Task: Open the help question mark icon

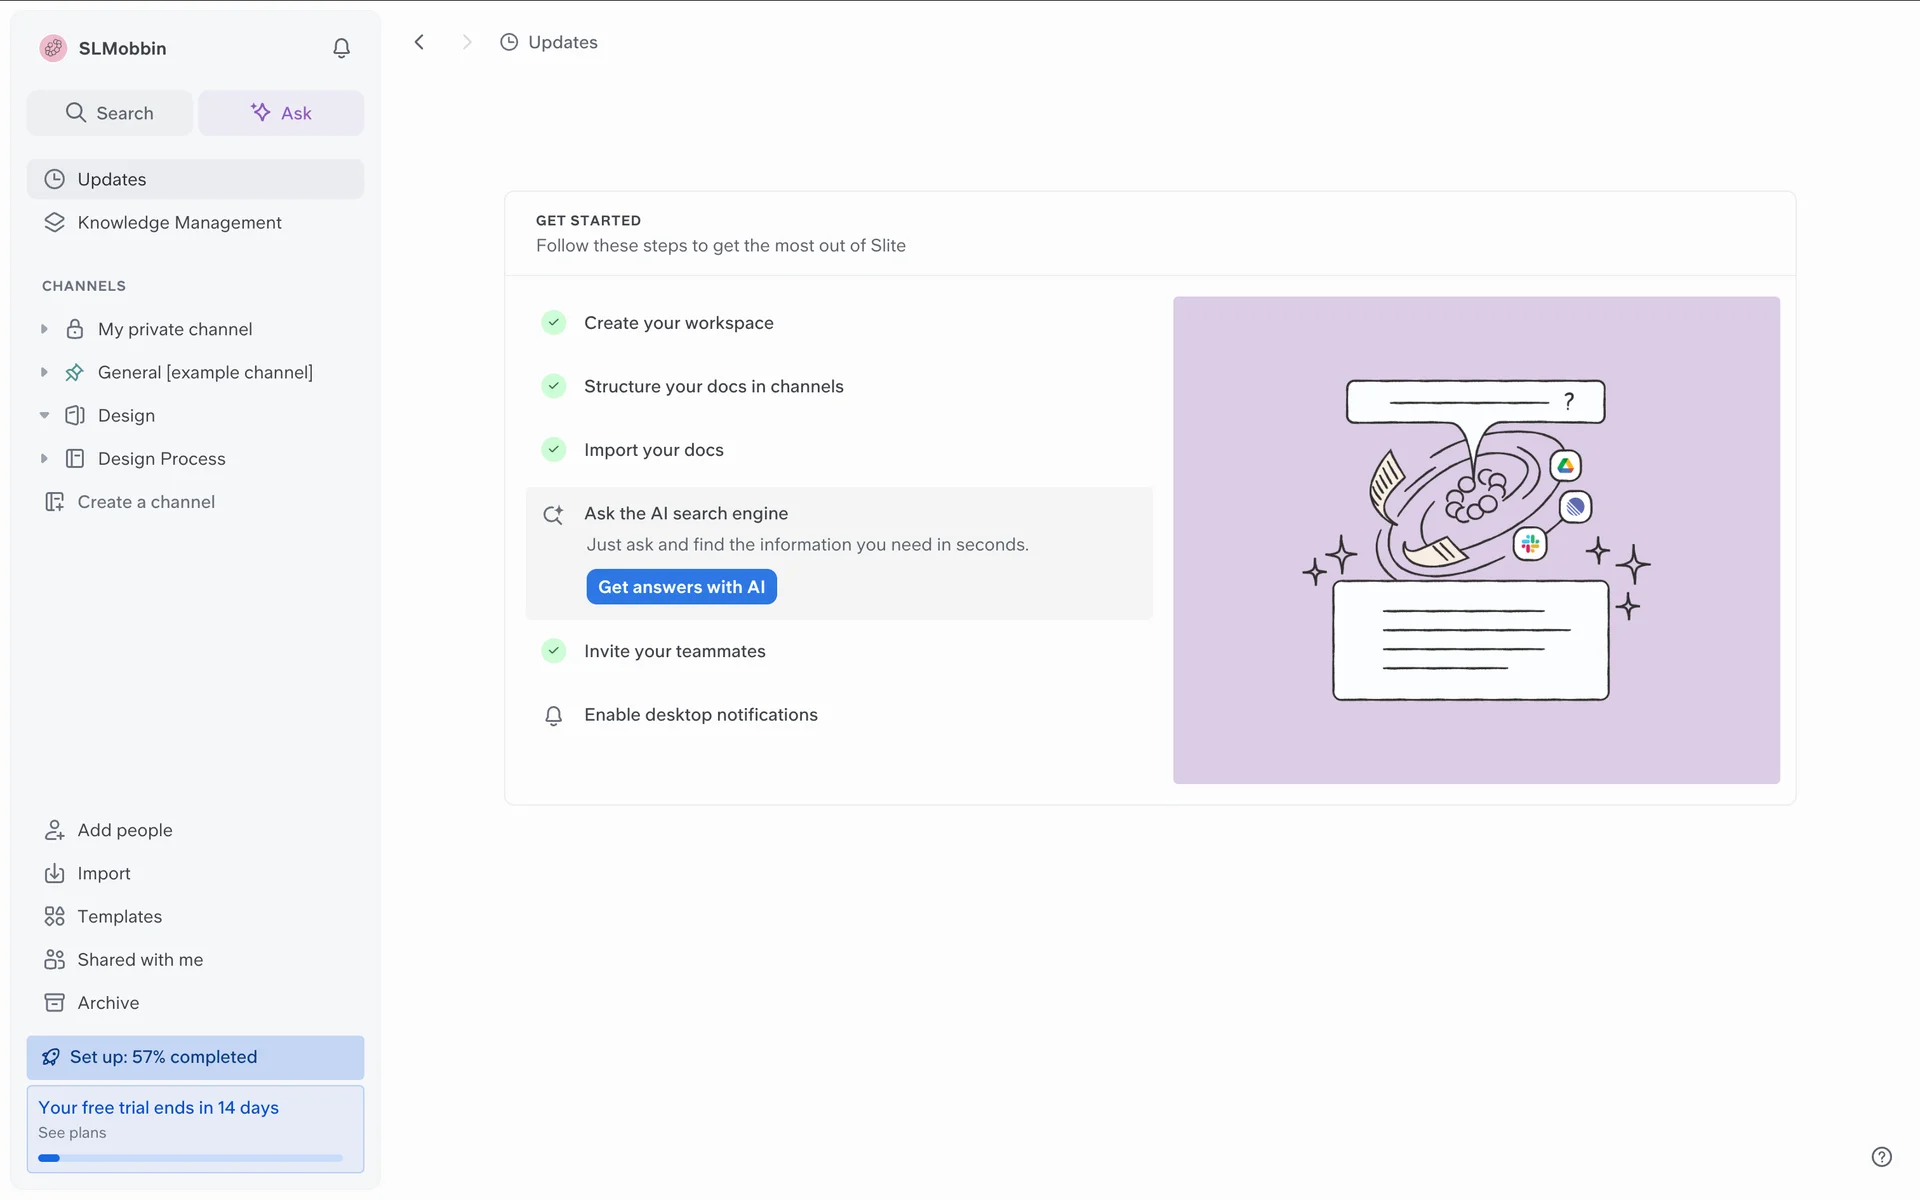Action: click(1881, 1157)
